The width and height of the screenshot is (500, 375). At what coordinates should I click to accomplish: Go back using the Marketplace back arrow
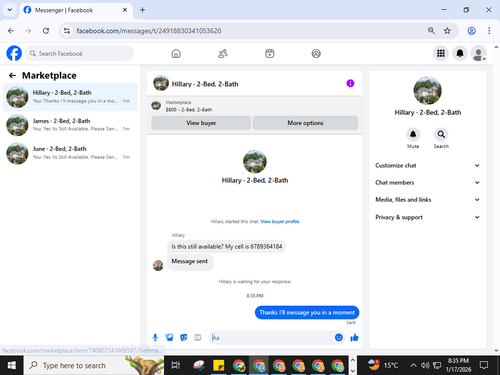click(x=12, y=76)
